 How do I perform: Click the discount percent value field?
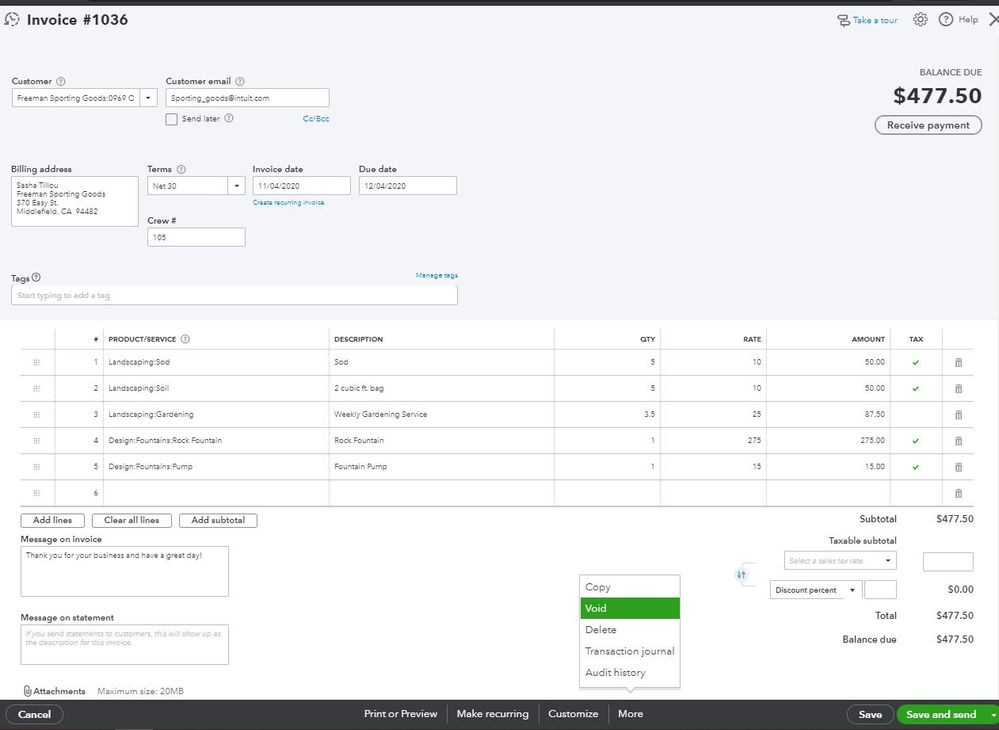coord(880,590)
